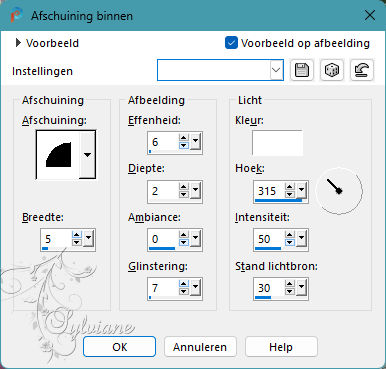The image size is (386, 369).
Task: Click the randomize parameters dice icon
Action: [332, 70]
